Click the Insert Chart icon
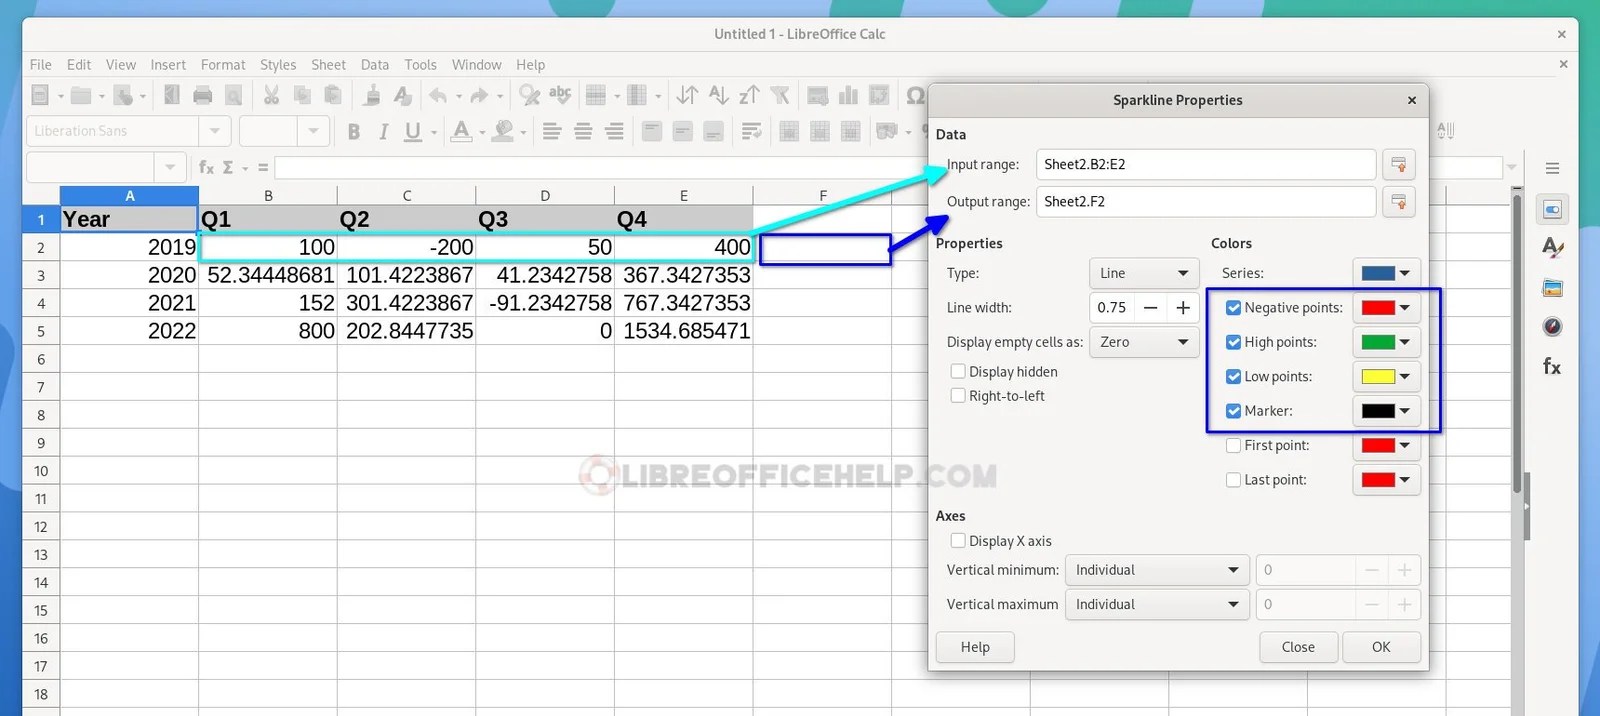1600x716 pixels. coord(848,95)
